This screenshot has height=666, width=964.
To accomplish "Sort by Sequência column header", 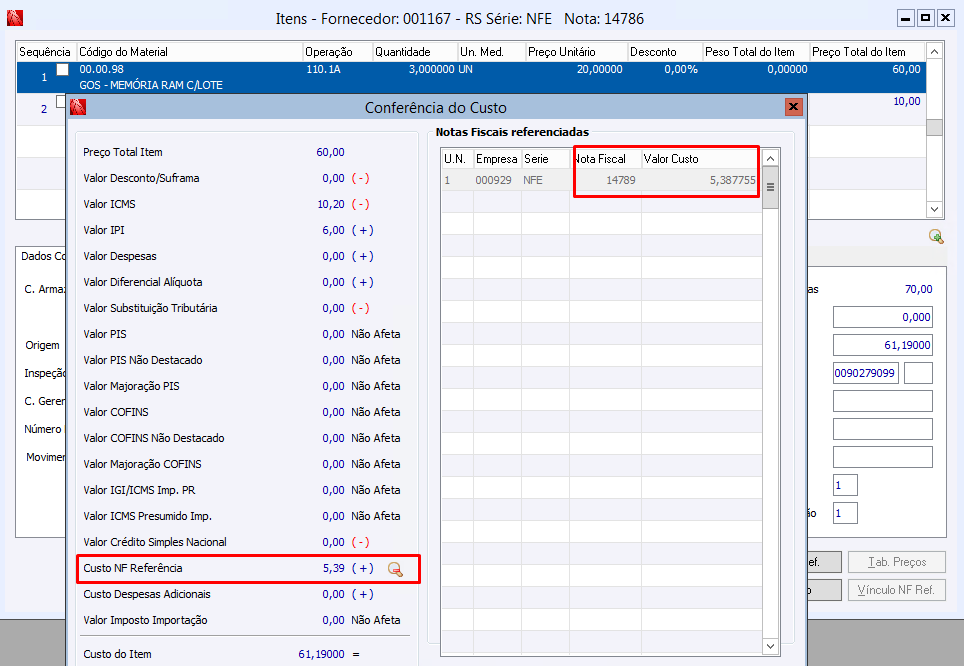I will tap(45, 52).
